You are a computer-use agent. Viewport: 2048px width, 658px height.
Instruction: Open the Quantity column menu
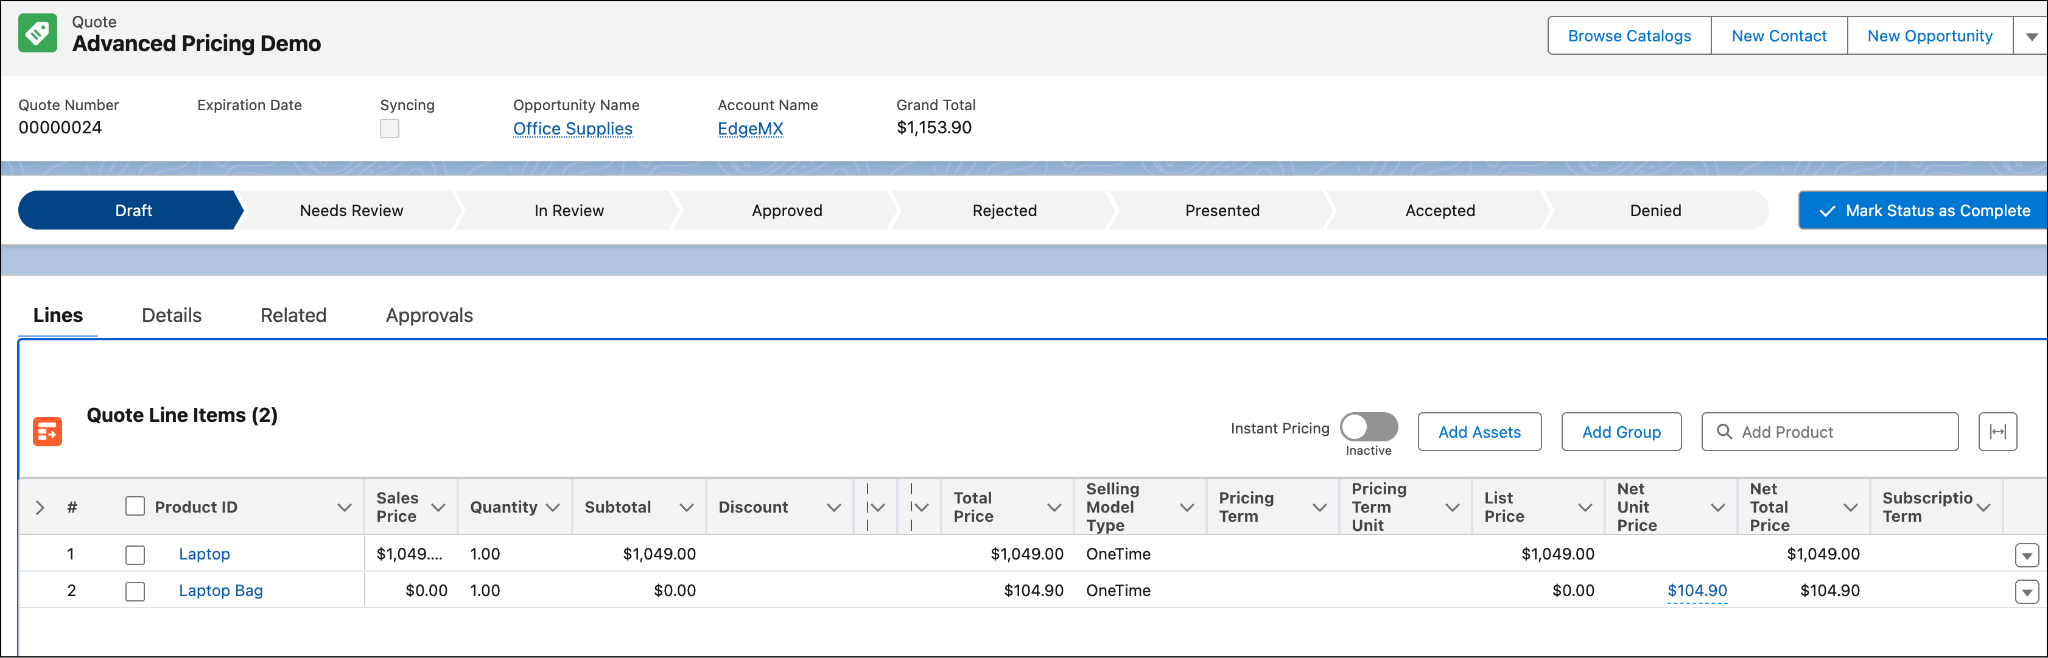coord(552,507)
